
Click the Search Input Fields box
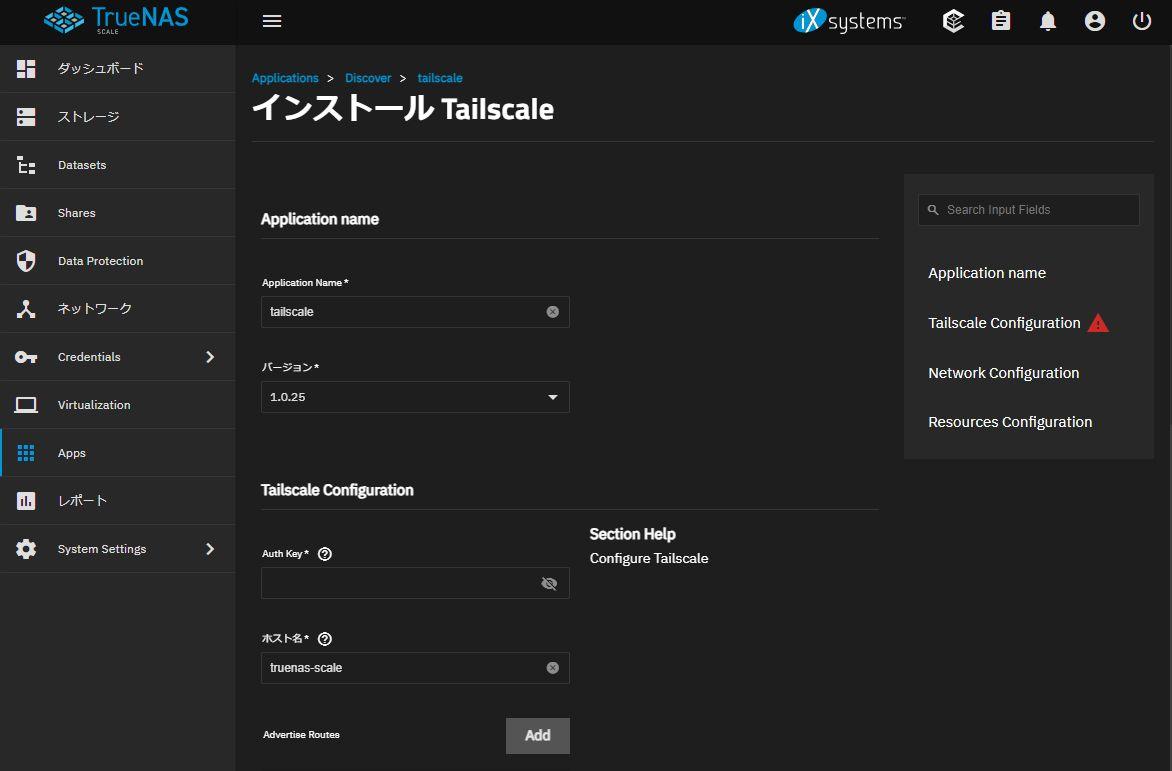pos(1028,209)
